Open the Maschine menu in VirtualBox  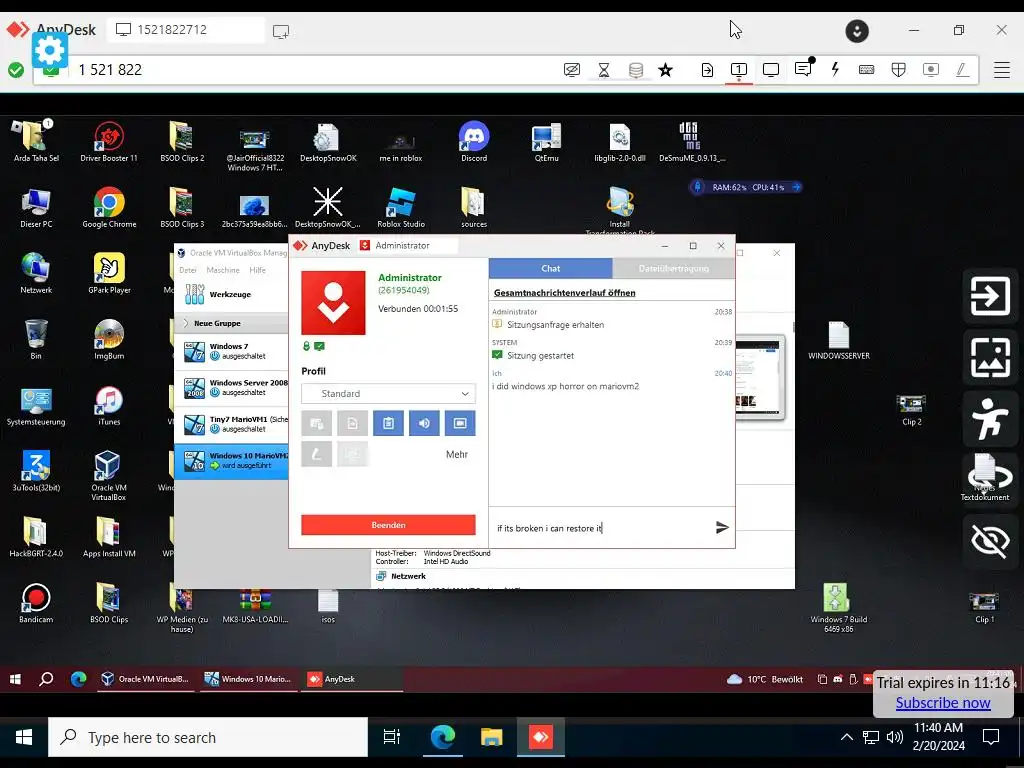(223, 270)
